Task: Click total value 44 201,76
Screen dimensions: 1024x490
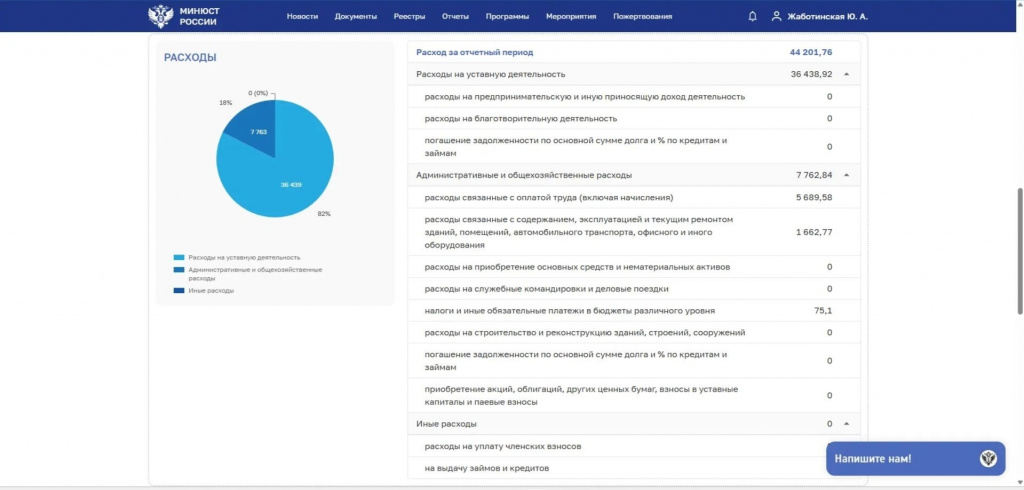Action: [x=810, y=52]
